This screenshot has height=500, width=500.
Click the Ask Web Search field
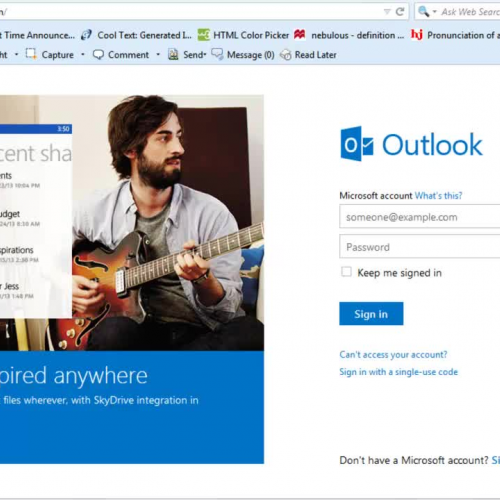[x=470, y=12]
